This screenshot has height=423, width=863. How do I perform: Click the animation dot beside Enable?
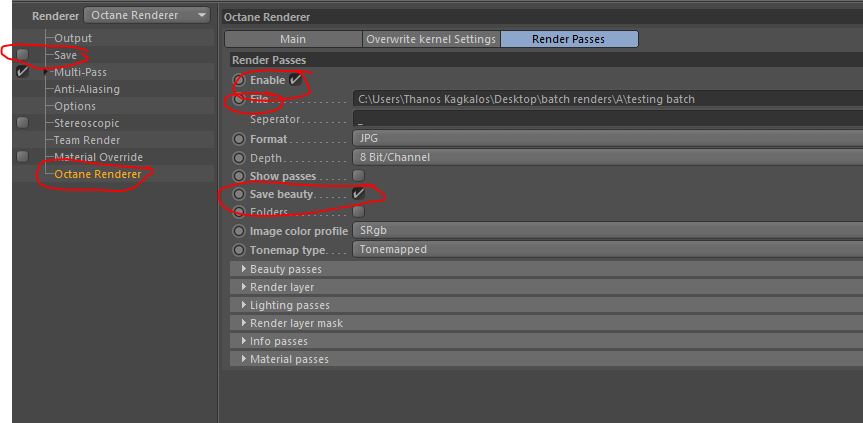(x=239, y=80)
